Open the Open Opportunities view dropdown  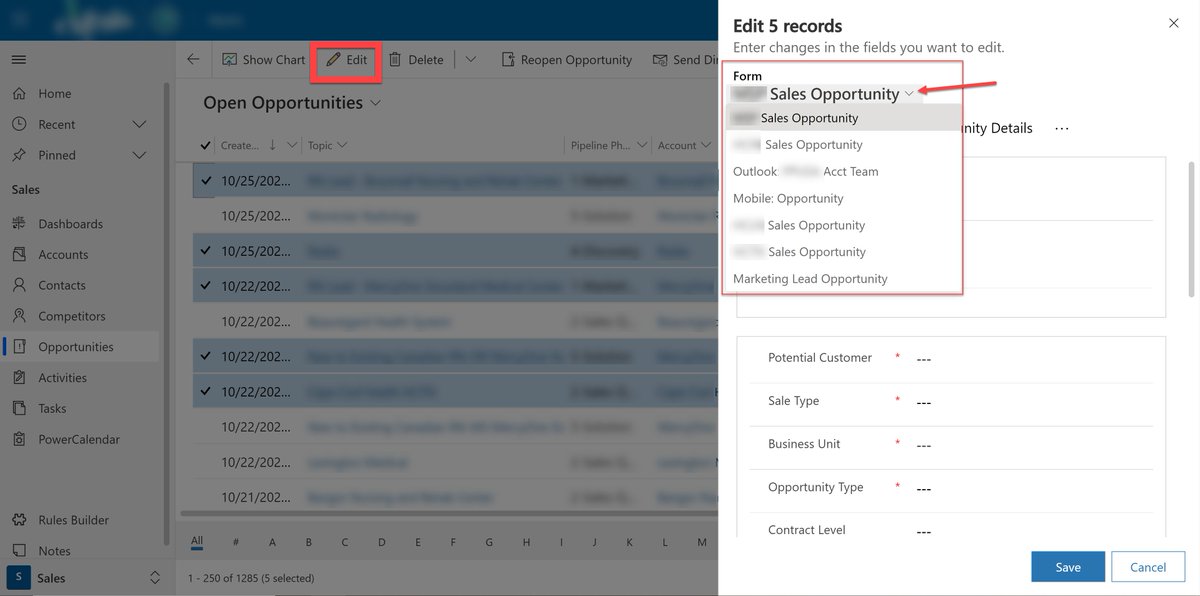click(x=375, y=103)
